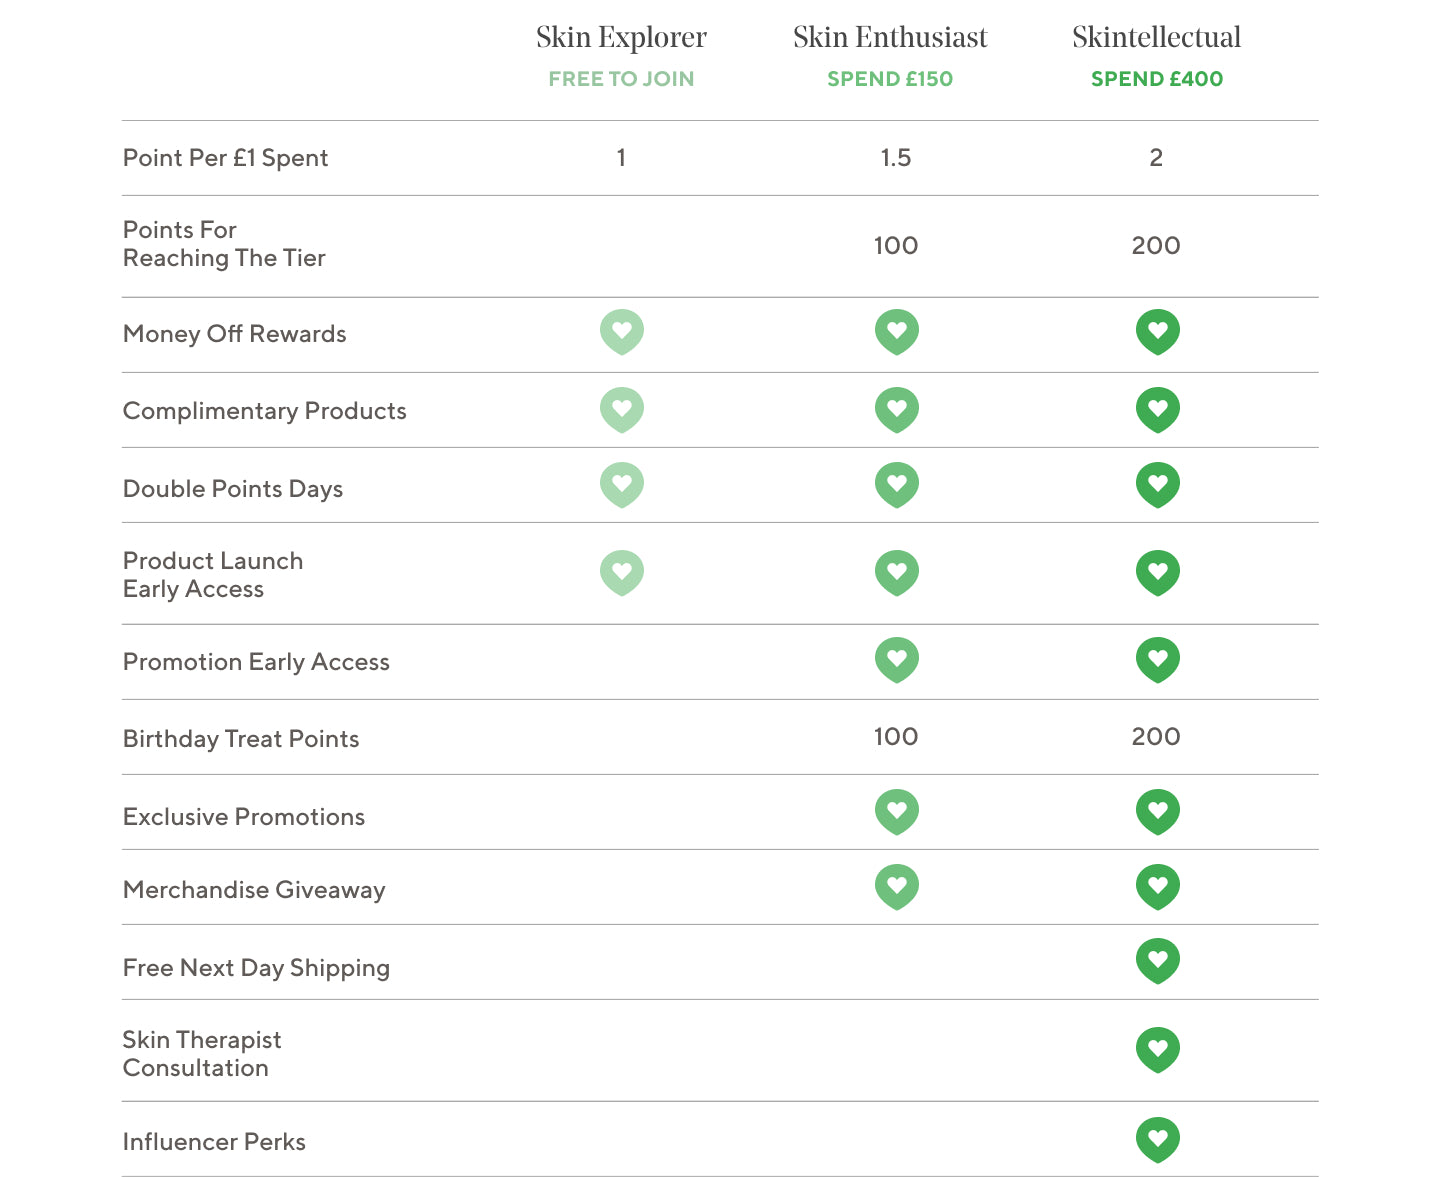Open the Skintellectual tier heading
The height and width of the screenshot is (1192, 1440).
tap(1157, 38)
